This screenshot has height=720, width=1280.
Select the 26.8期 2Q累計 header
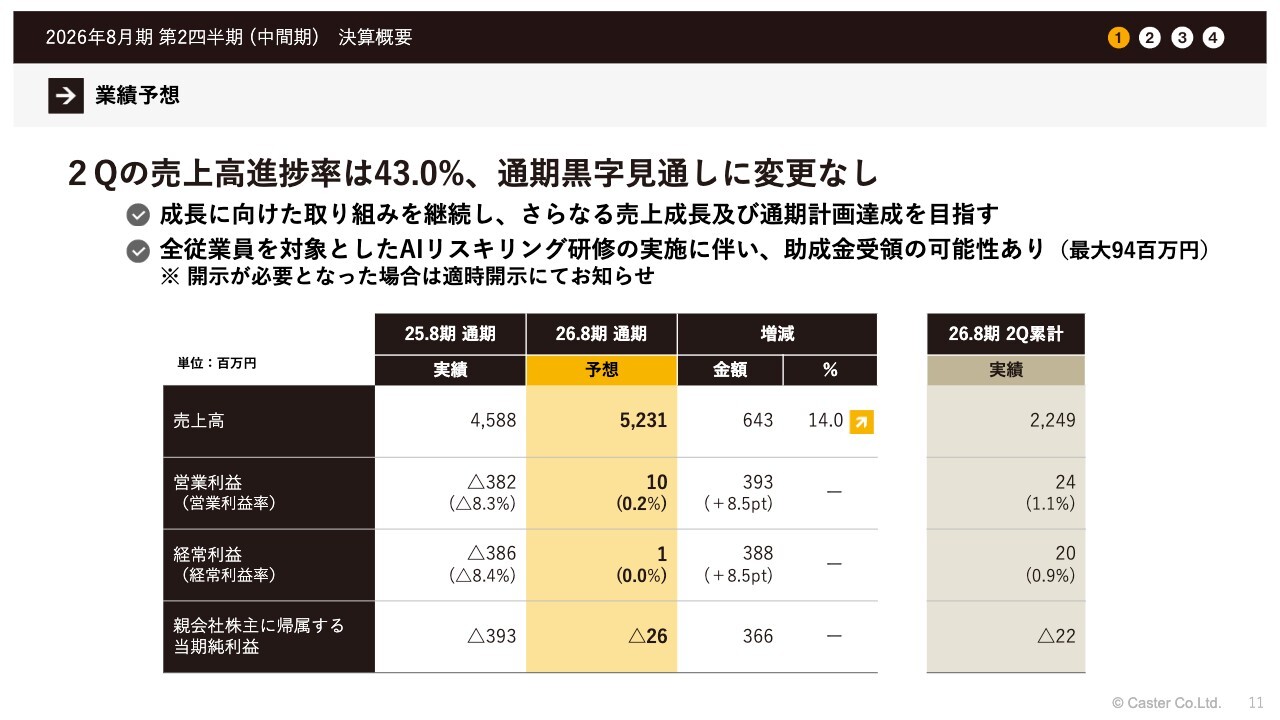click(1005, 334)
